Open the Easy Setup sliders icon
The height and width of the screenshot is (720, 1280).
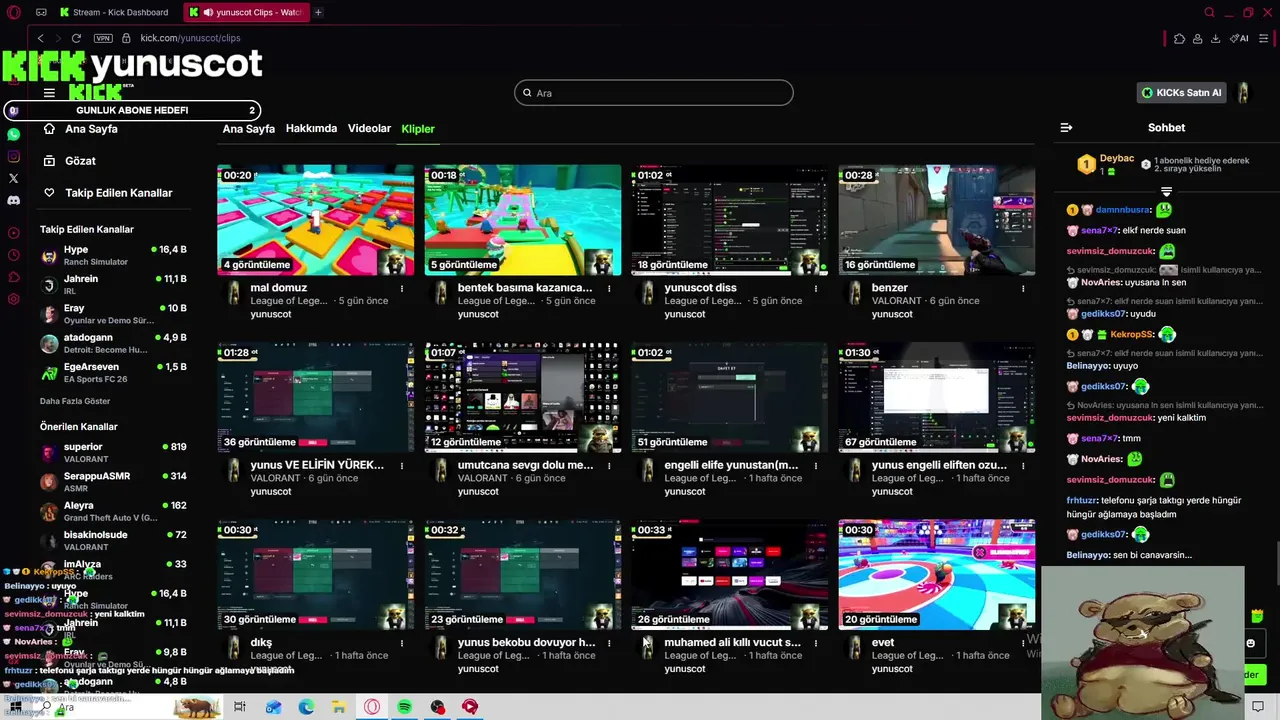1264,38
